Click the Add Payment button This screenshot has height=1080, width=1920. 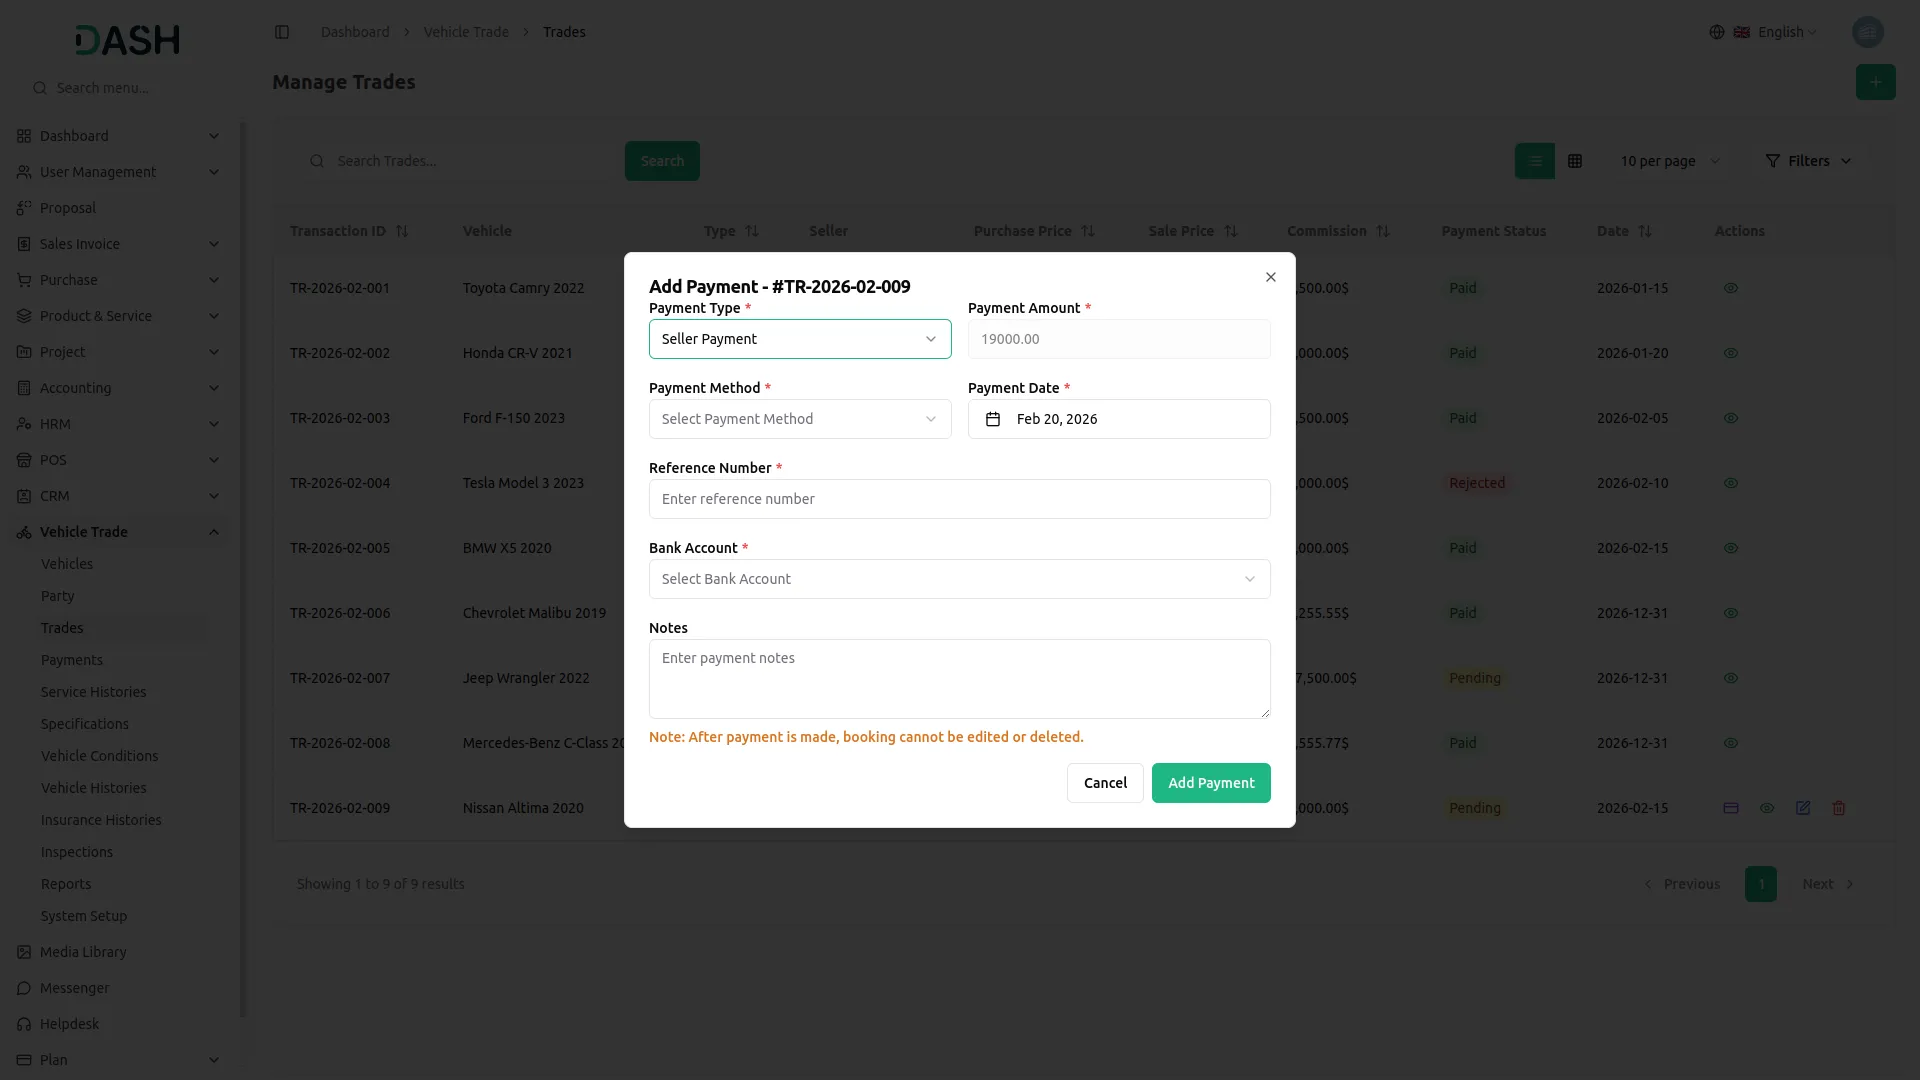tap(1210, 783)
